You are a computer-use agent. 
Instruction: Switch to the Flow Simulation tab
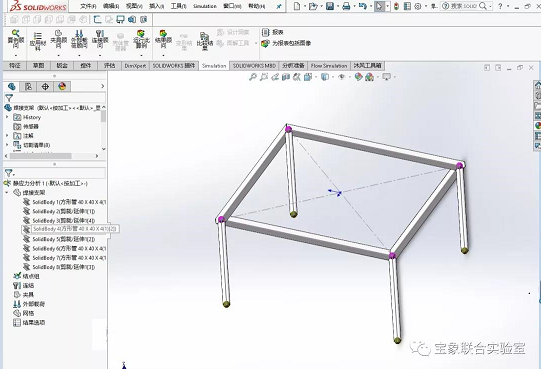coord(329,66)
